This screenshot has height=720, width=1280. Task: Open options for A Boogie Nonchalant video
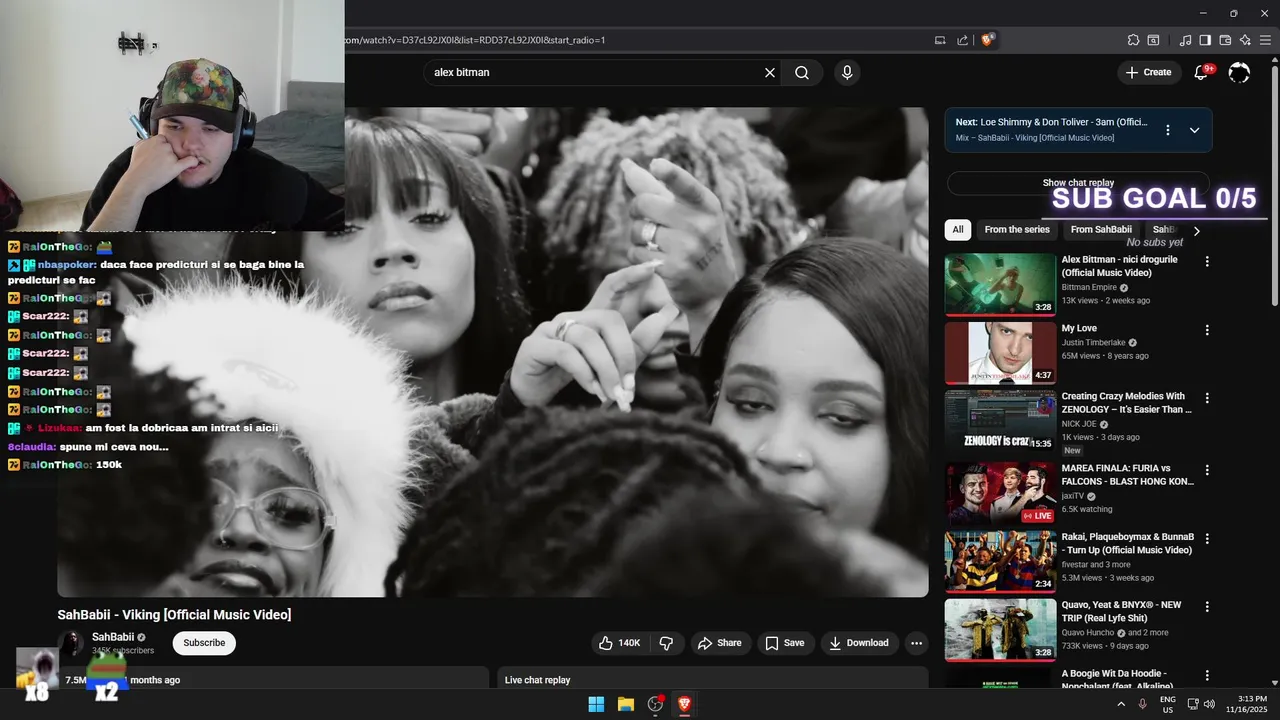click(x=1207, y=676)
